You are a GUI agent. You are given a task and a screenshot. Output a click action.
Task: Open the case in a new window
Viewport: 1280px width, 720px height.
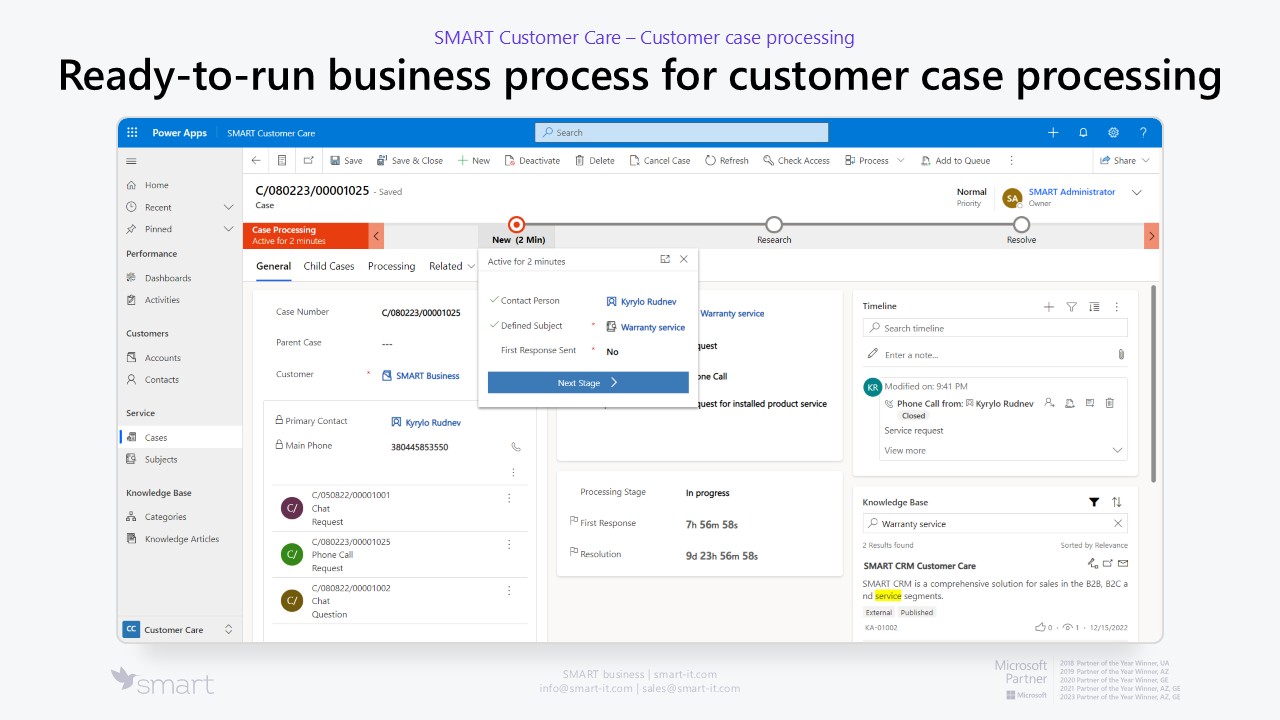pyautogui.click(x=308, y=160)
